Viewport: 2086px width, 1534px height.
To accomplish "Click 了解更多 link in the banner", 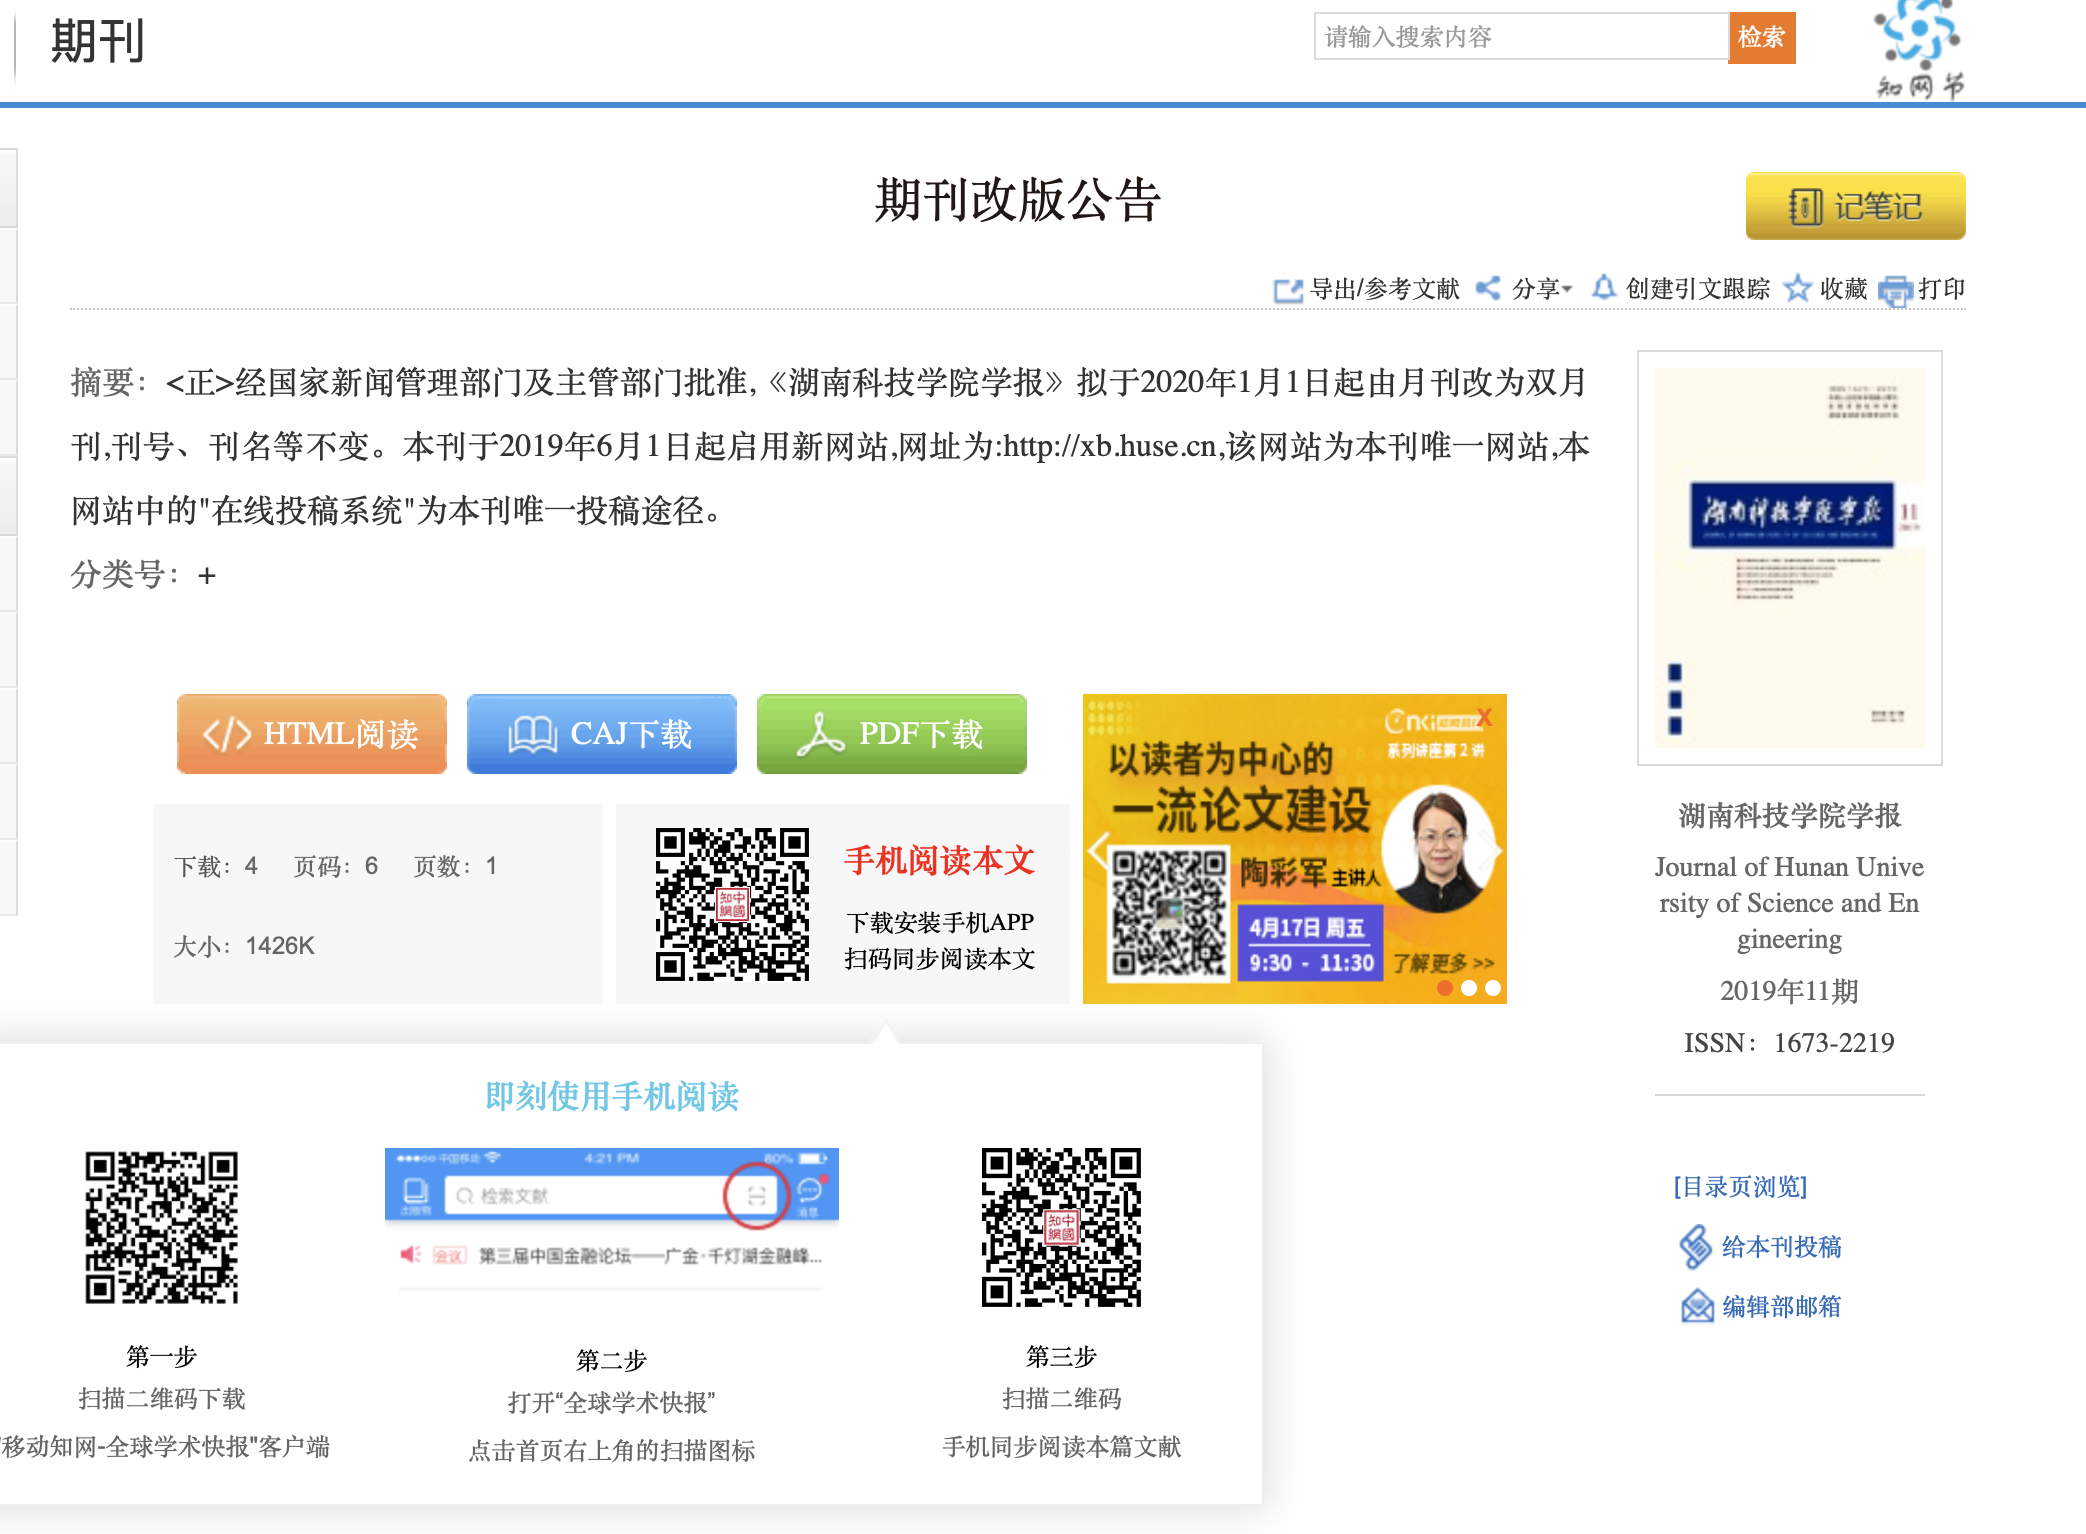I will point(1442,963).
